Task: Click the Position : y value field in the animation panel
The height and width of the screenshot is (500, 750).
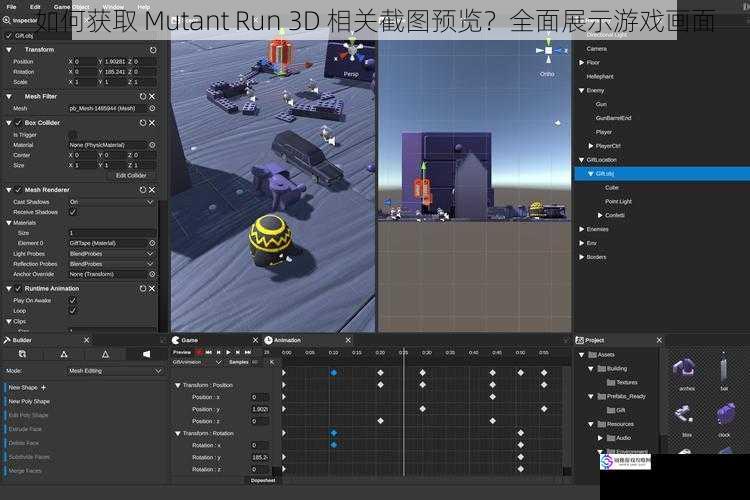Action: (260, 410)
